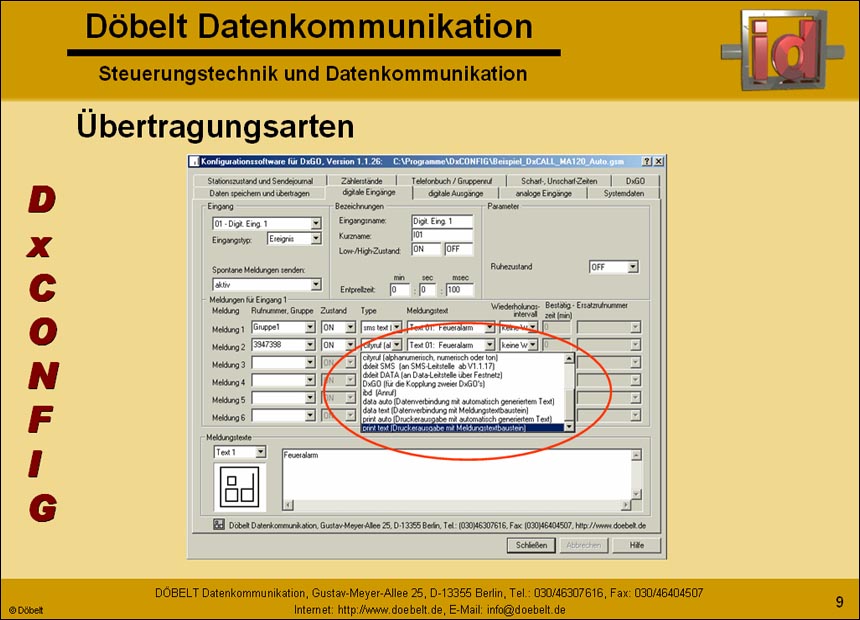Screen dimensions: 860x620
Task: Close the DxGO configuration dialog via X
Action: tap(658, 161)
